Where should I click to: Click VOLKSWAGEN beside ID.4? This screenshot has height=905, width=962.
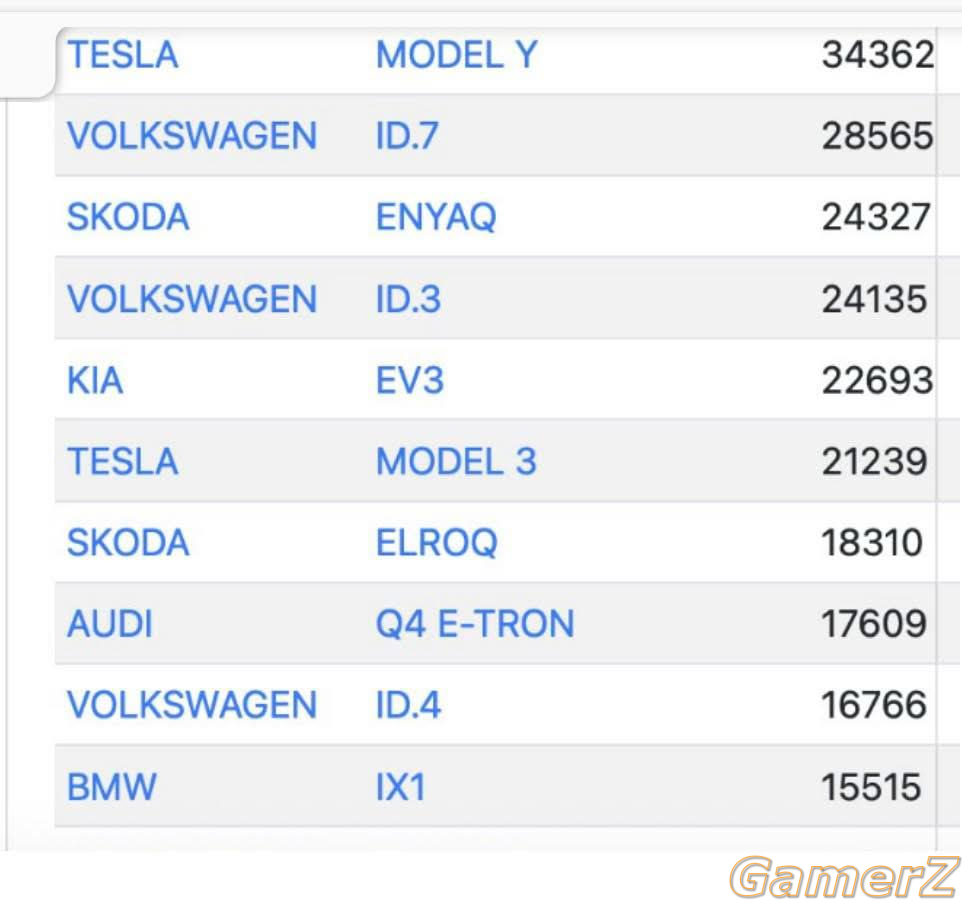192,704
